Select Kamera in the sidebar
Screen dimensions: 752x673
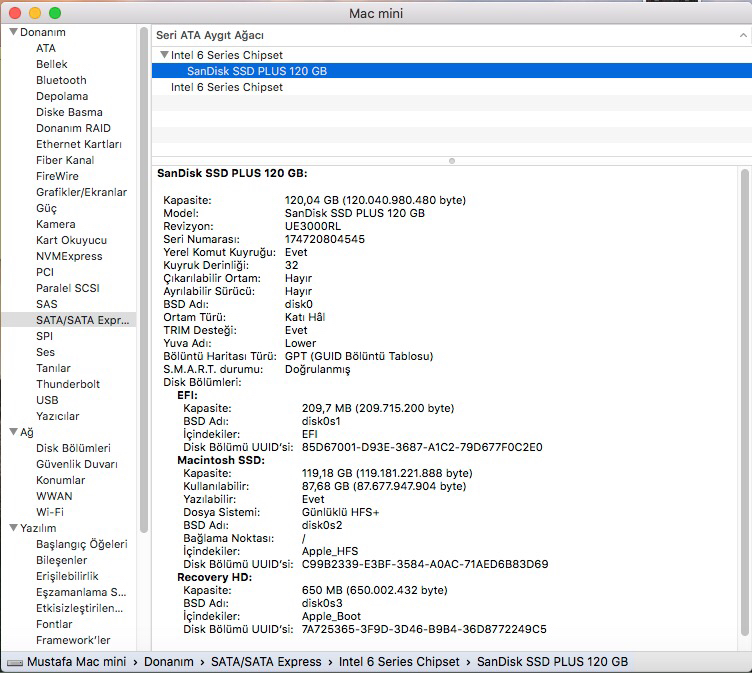pyautogui.click(x=56, y=224)
